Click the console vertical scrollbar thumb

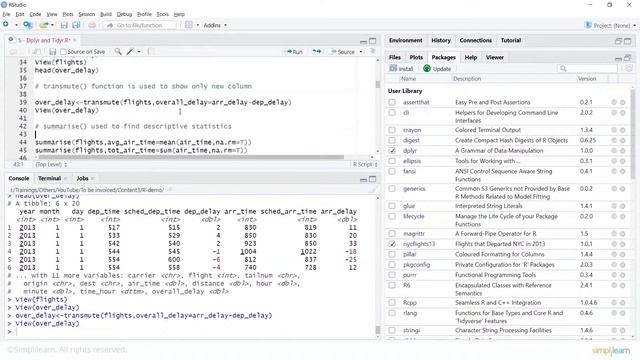378,330
